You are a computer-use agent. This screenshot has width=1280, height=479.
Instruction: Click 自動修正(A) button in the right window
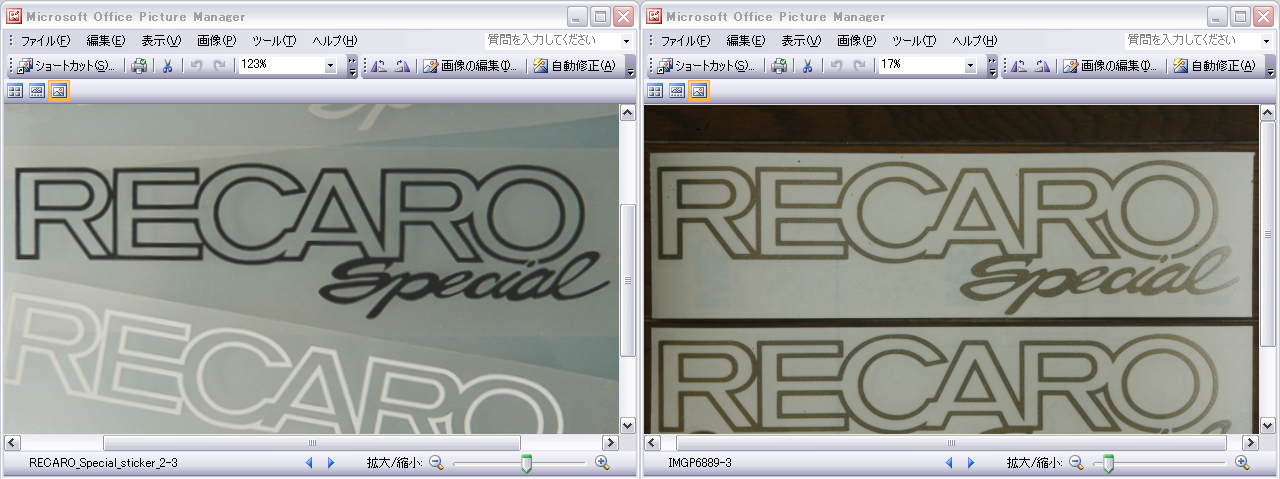click(x=1216, y=66)
